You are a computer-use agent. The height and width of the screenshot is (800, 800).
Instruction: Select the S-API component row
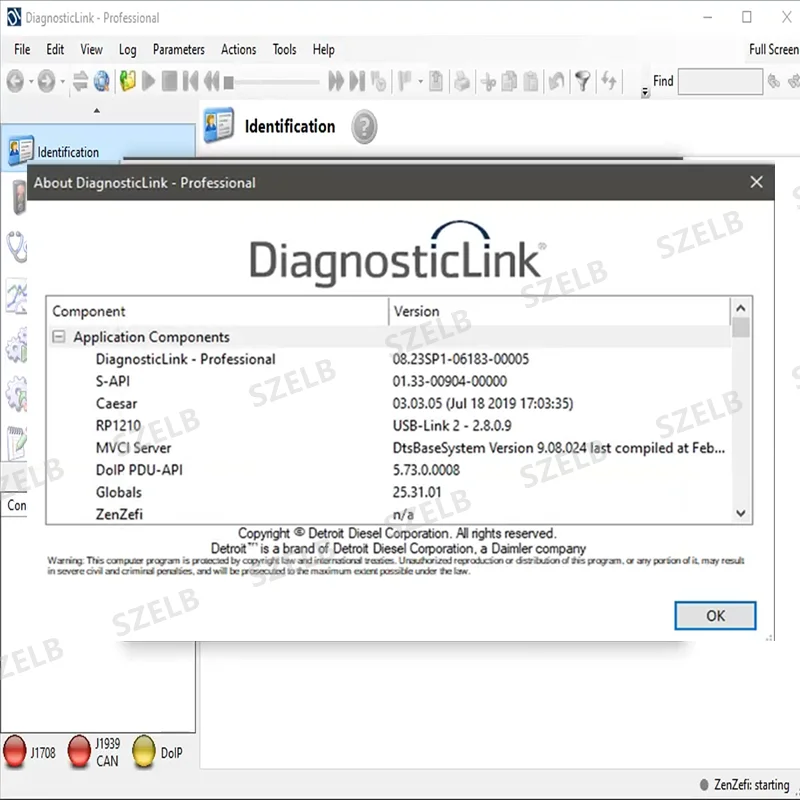coord(390,381)
